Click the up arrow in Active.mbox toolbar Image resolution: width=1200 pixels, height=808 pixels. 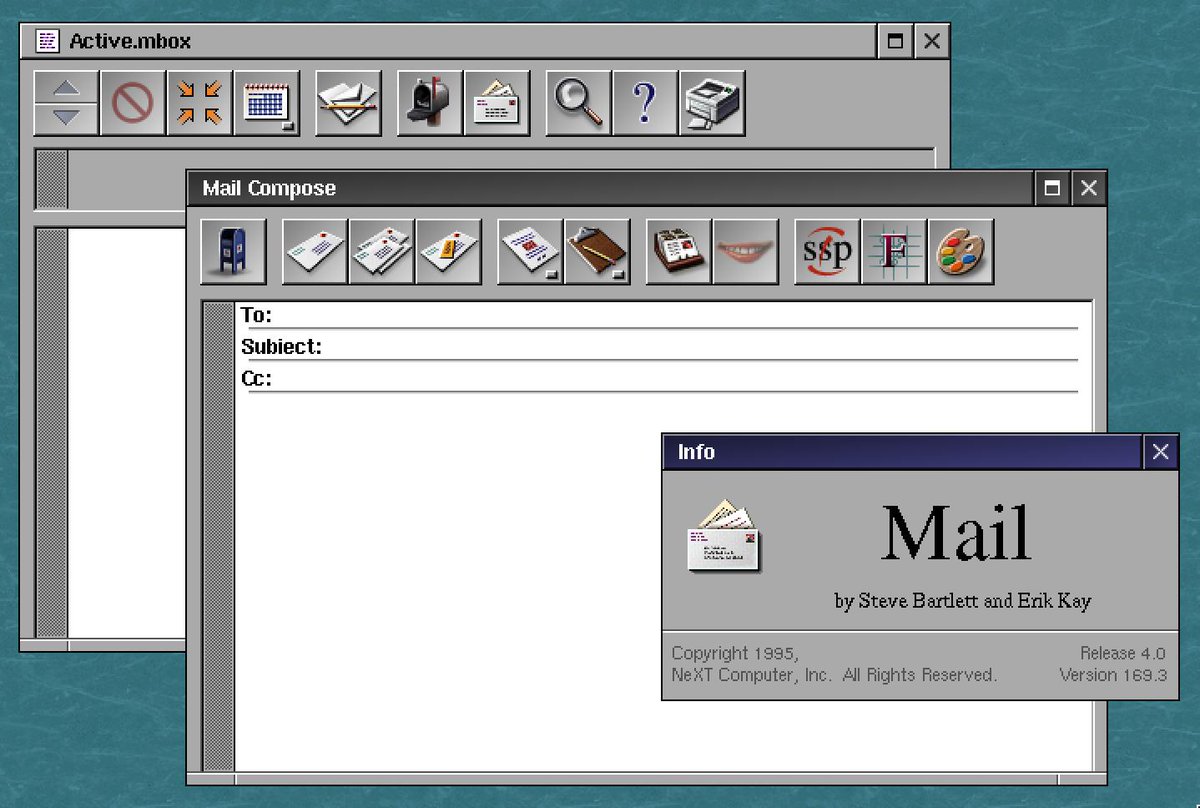[66, 87]
